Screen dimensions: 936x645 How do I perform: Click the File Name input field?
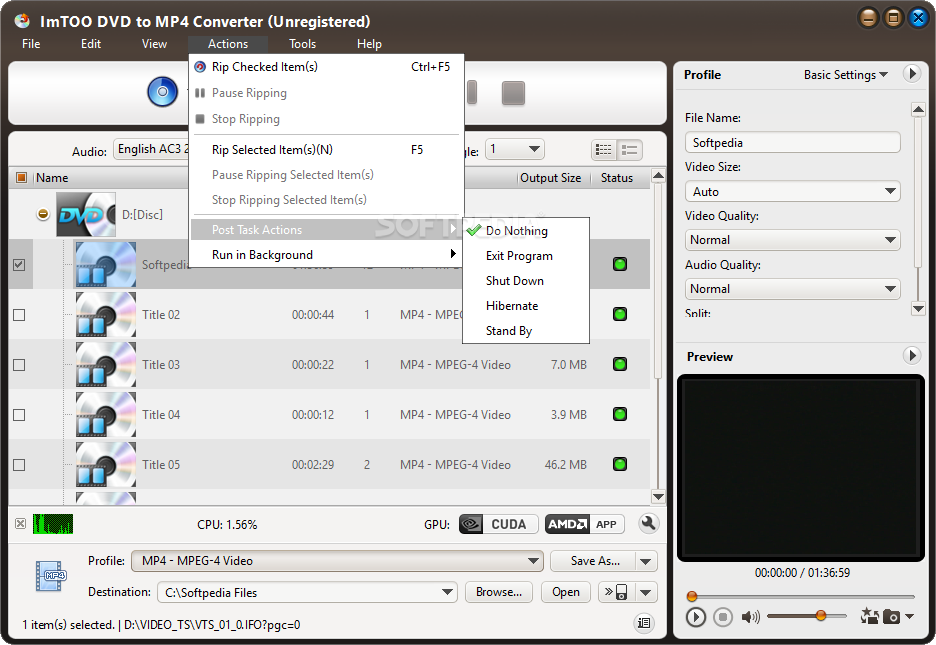click(x=792, y=143)
